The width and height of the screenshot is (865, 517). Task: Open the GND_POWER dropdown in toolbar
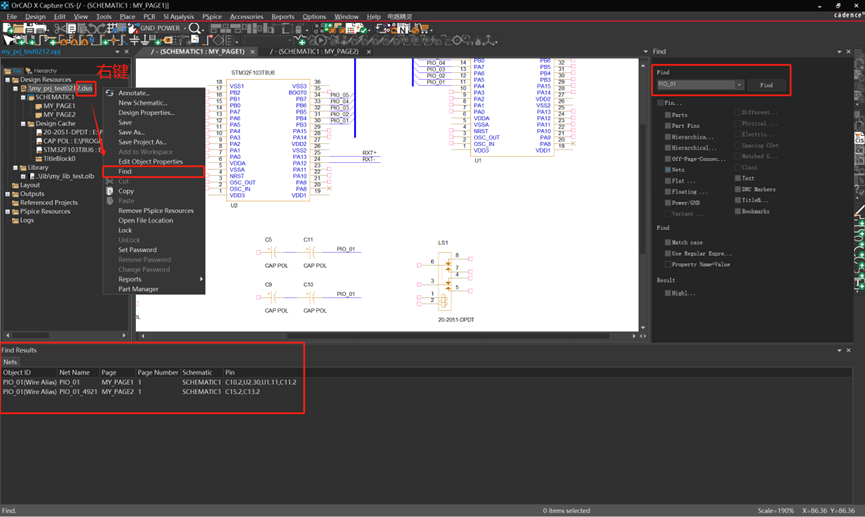pyautogui.click(x=185, y=28)
